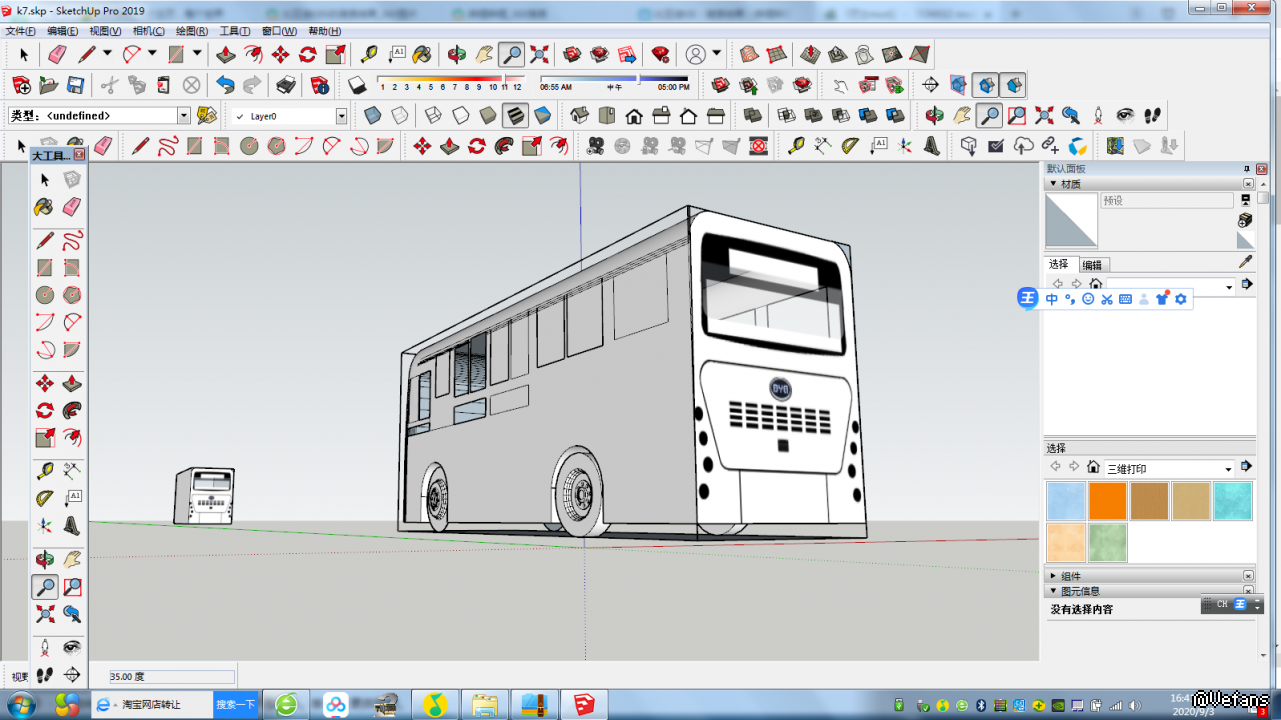1281x720 pixels.
Task: Click the 搜索一下 search button
Action: click(236, 704)
